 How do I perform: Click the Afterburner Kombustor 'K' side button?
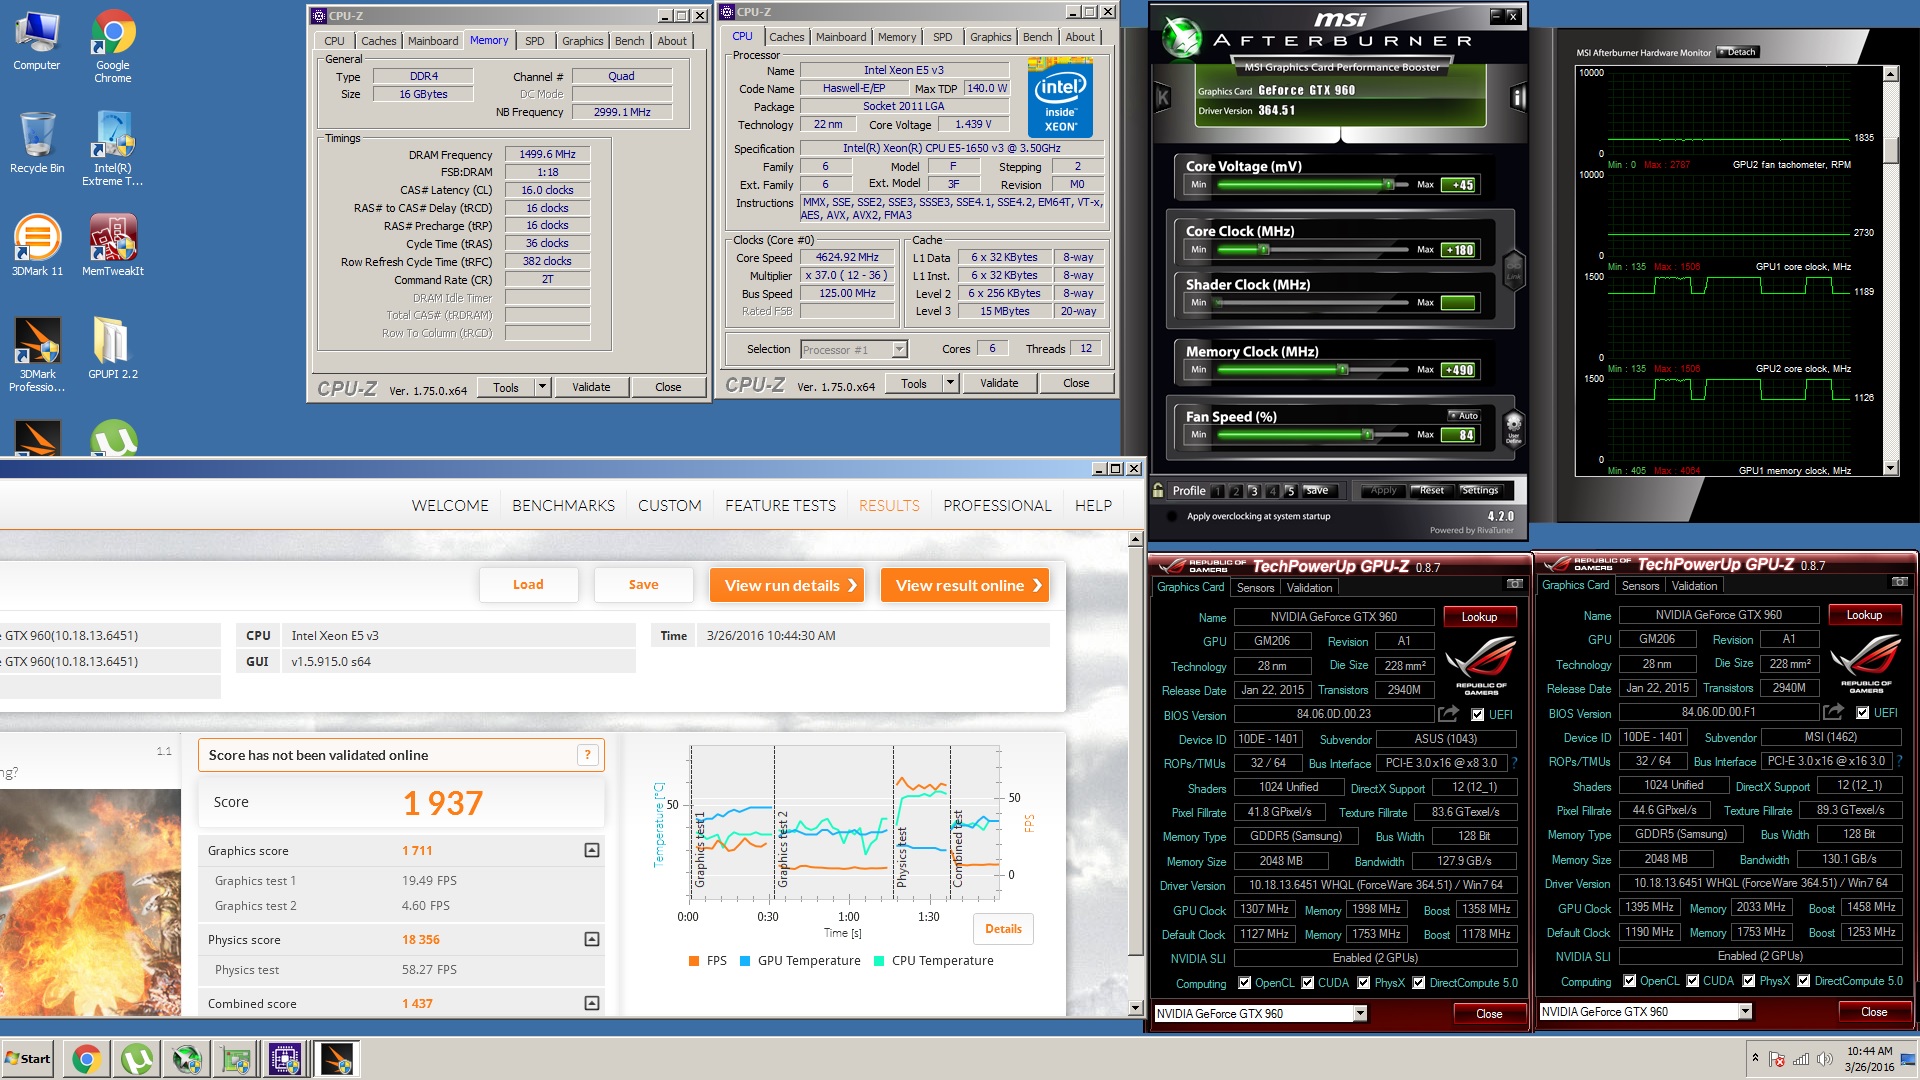[1163, 97]
